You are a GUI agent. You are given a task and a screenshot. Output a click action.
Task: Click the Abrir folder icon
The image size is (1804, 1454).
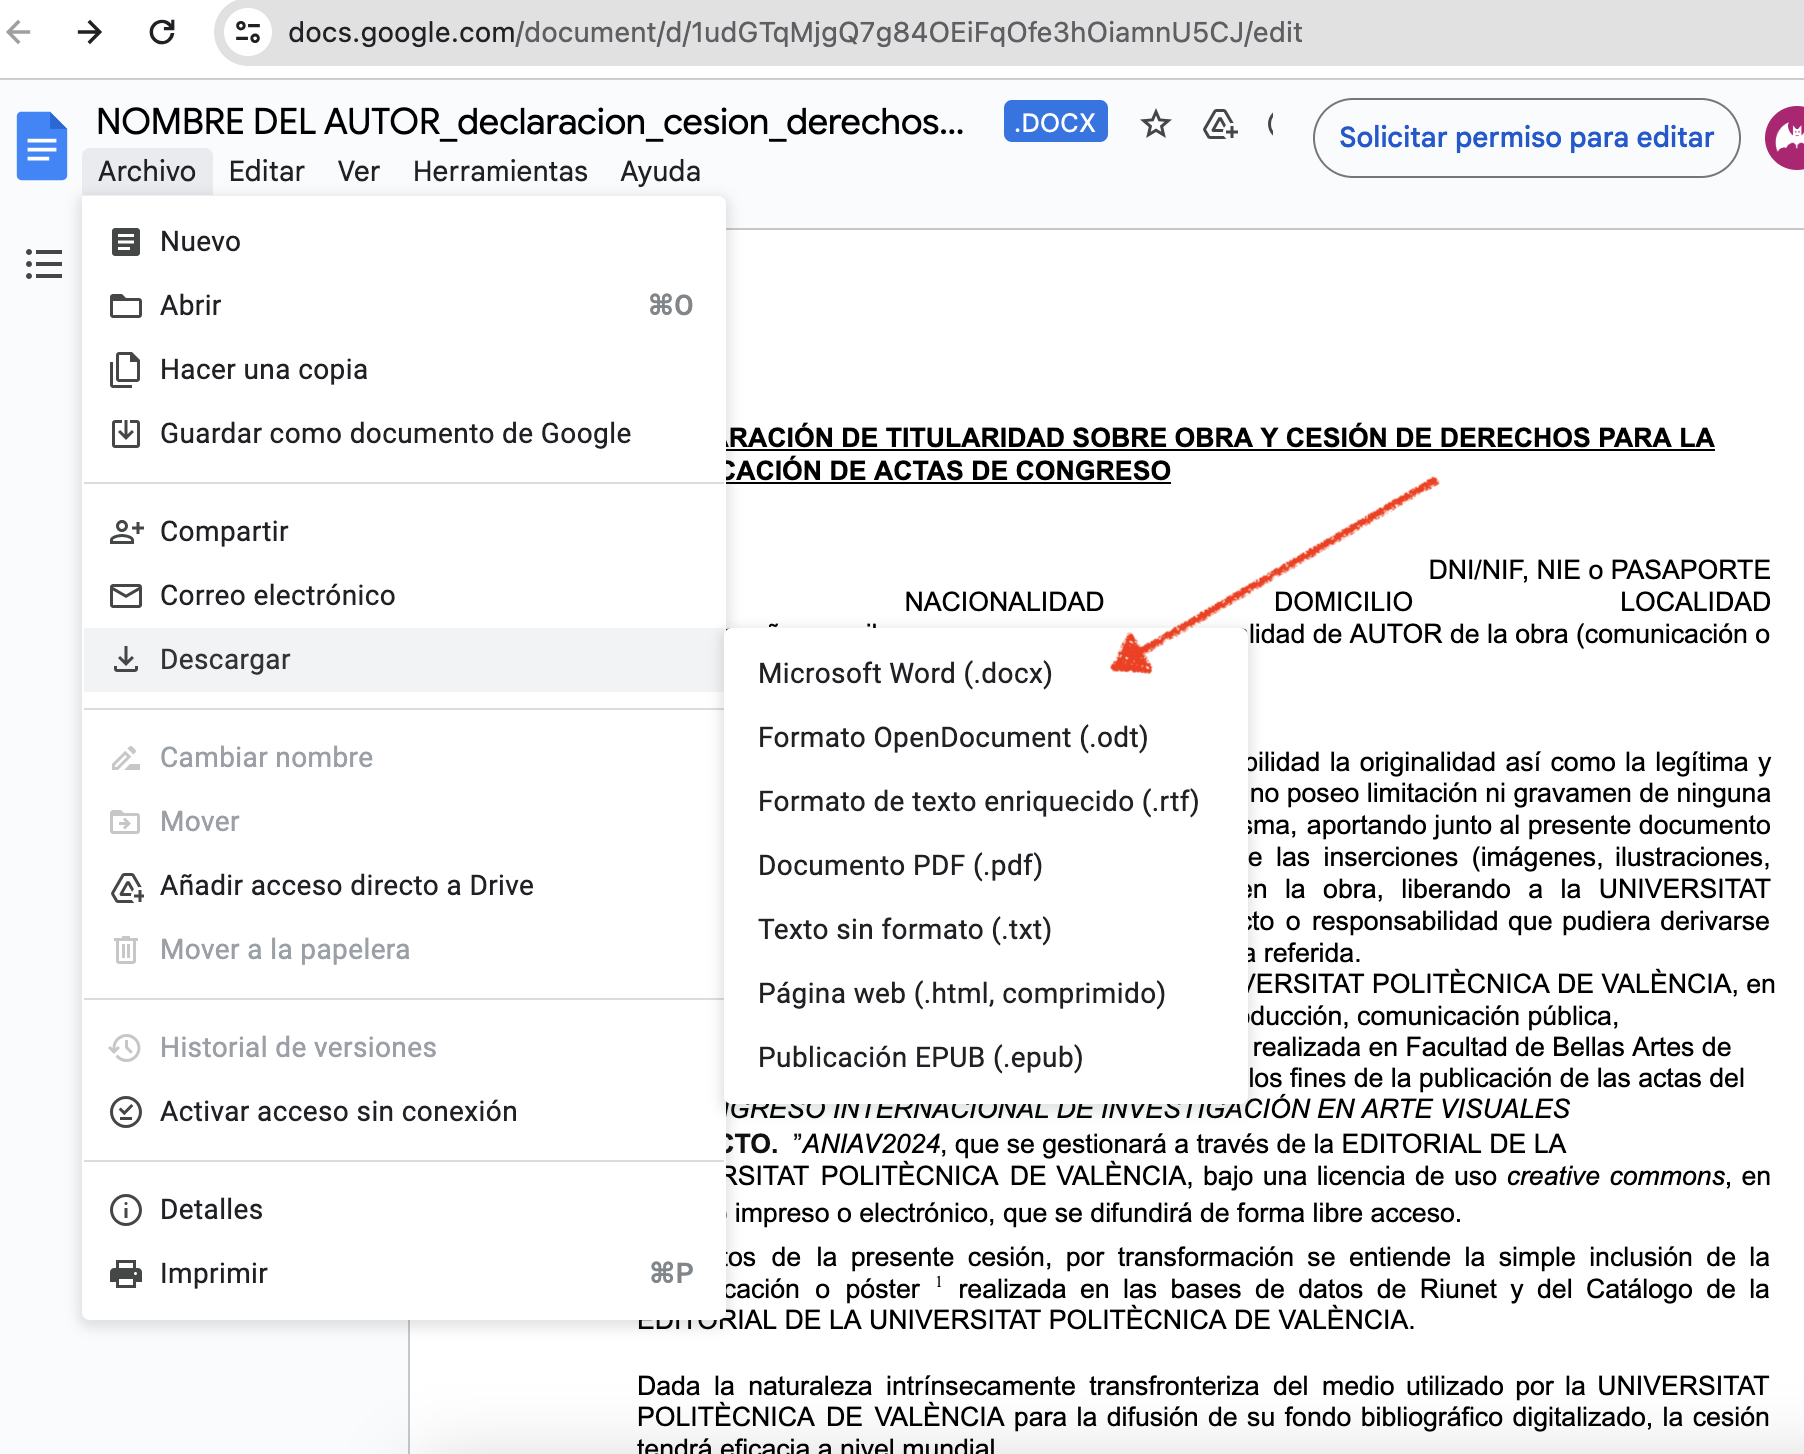click(x=126, y=306)
